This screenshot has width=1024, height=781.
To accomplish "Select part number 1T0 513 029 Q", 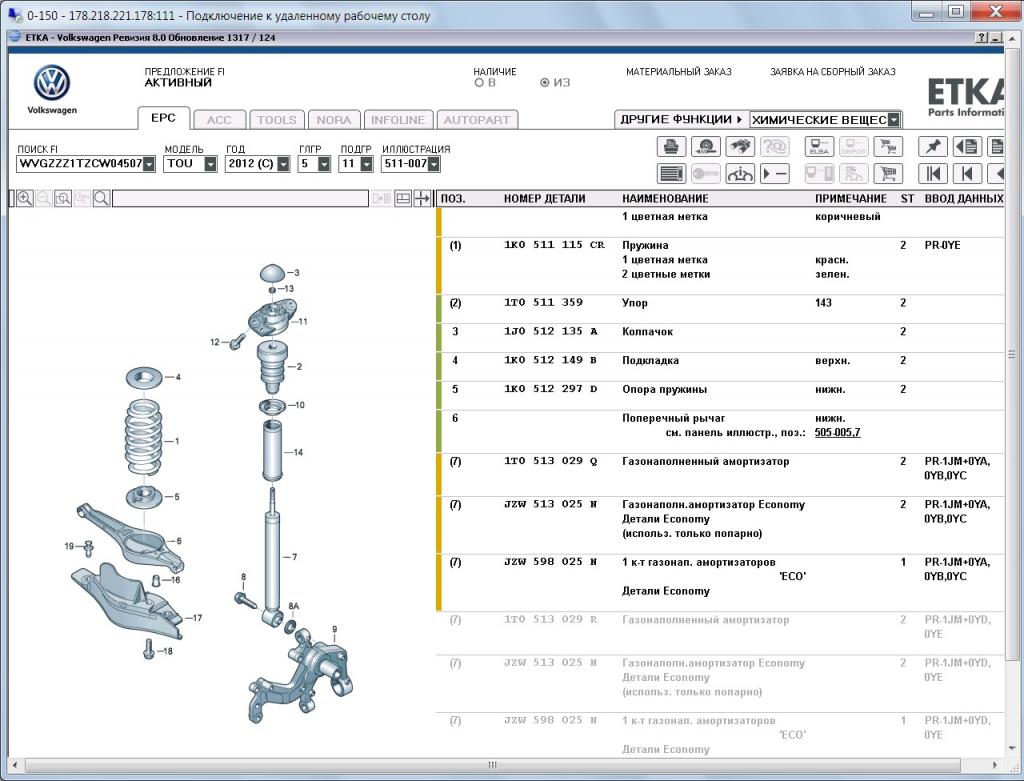I will coord(551,461).
